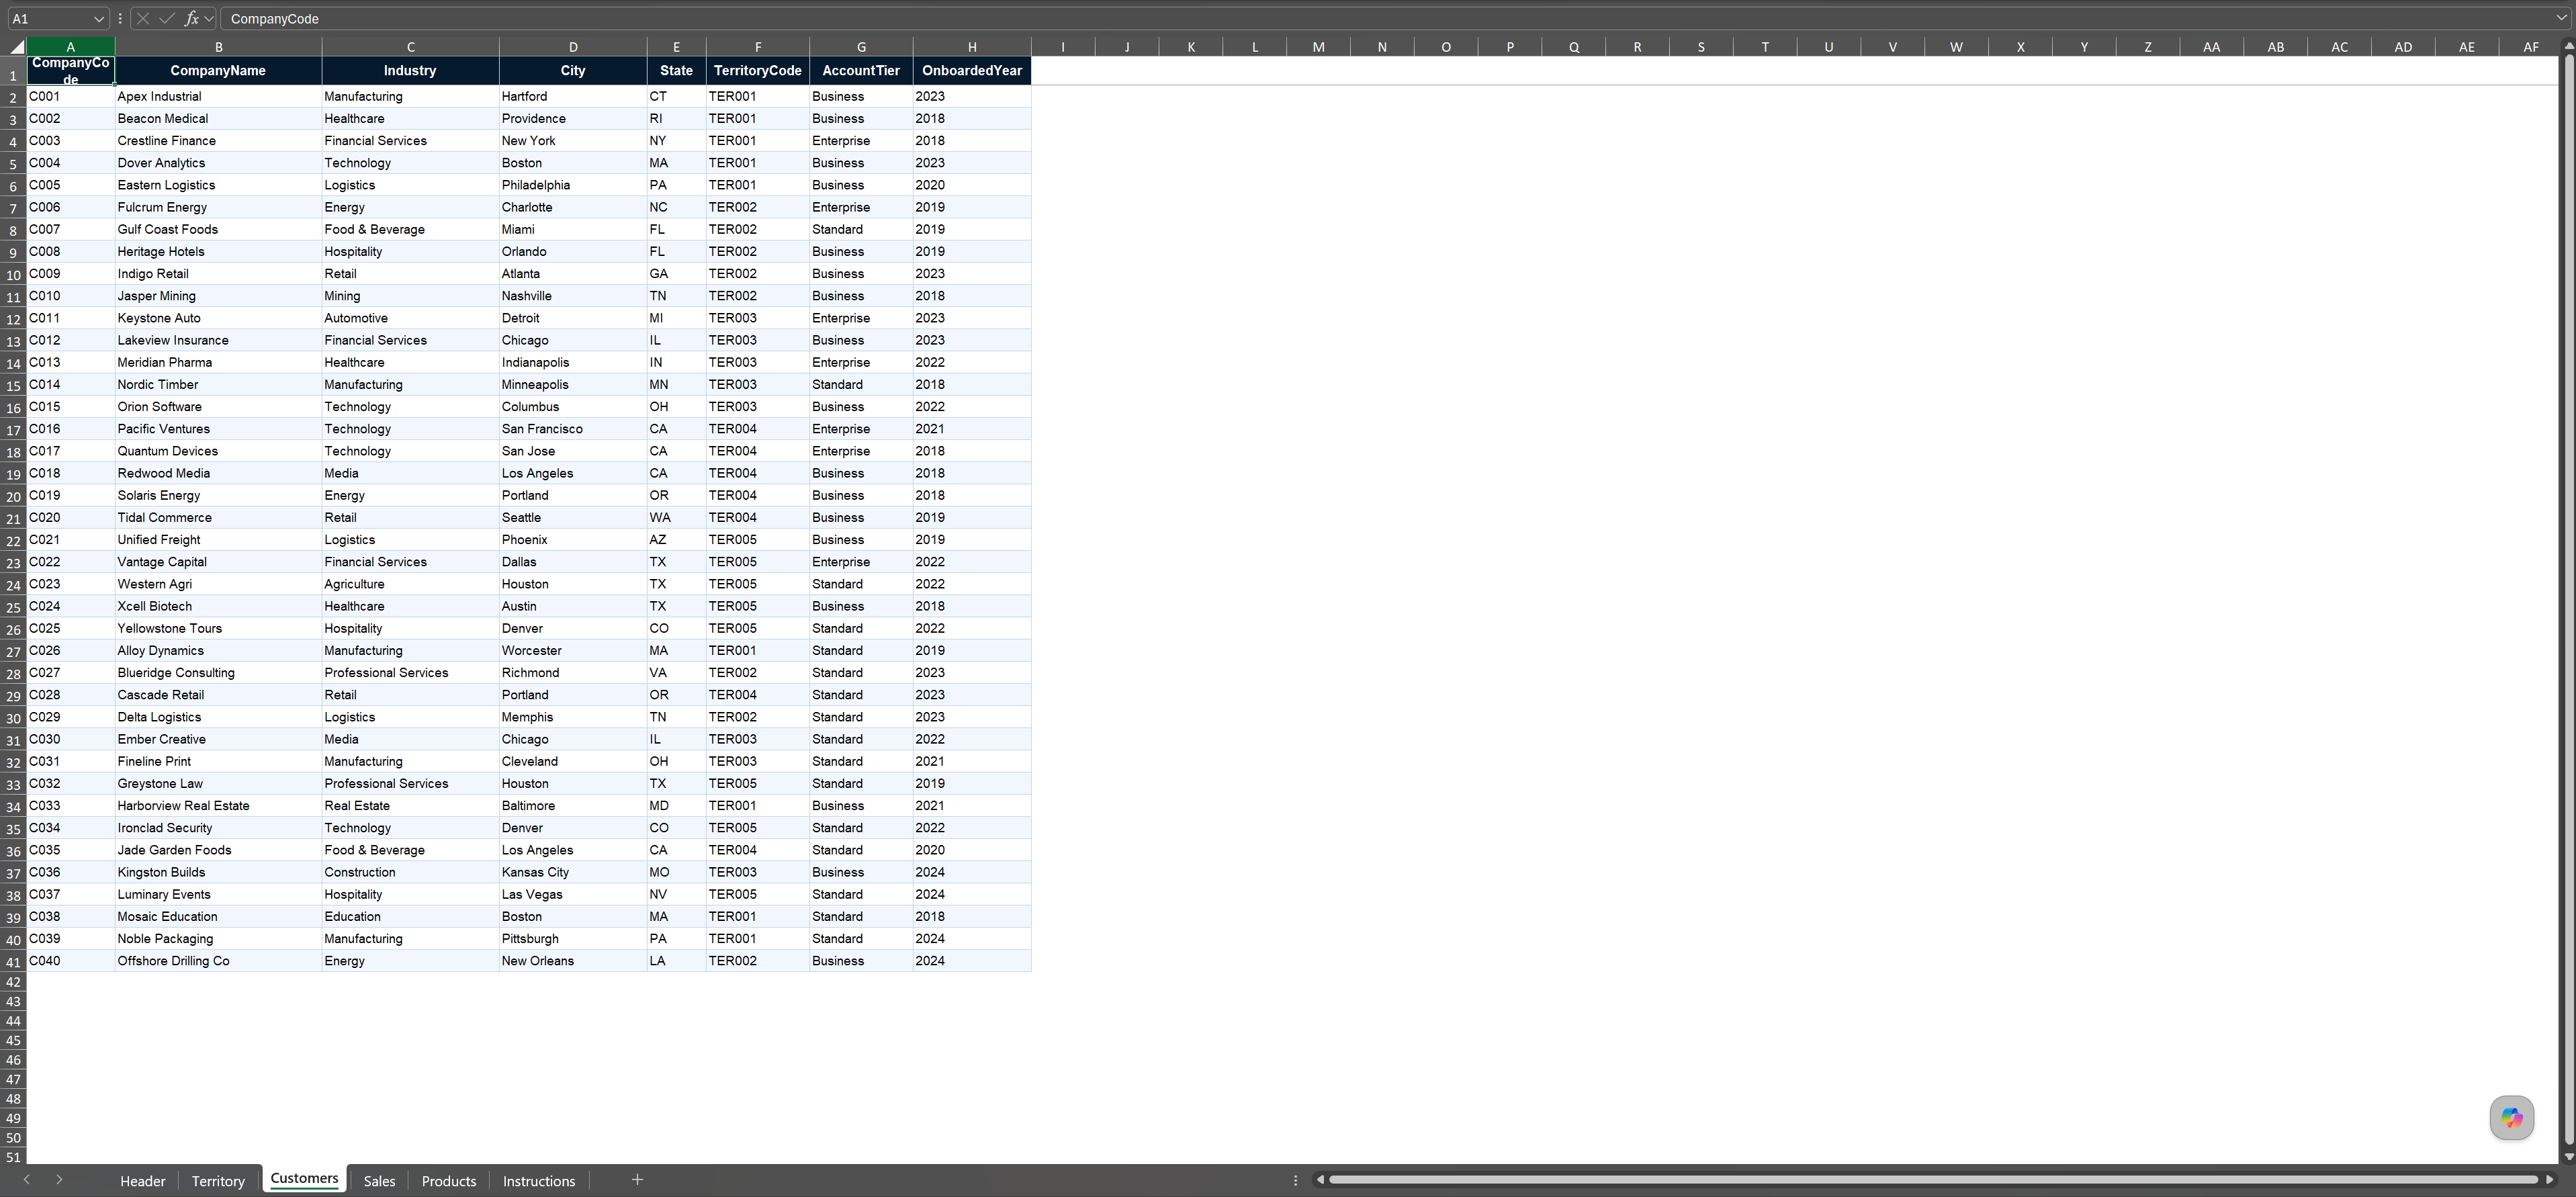Select company code cell C033
Viewport: 2576px width, 1197px height.
point(70,806)
